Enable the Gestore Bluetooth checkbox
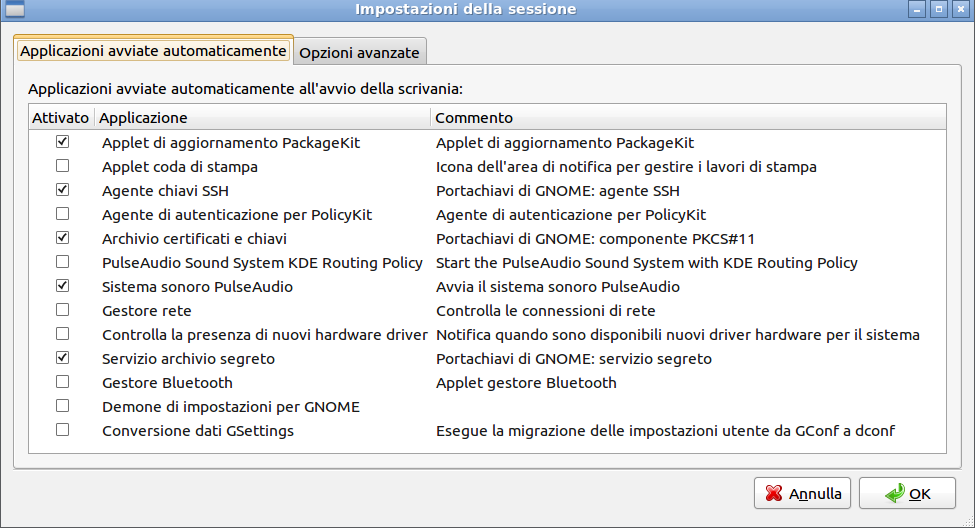 coord(63,382)
